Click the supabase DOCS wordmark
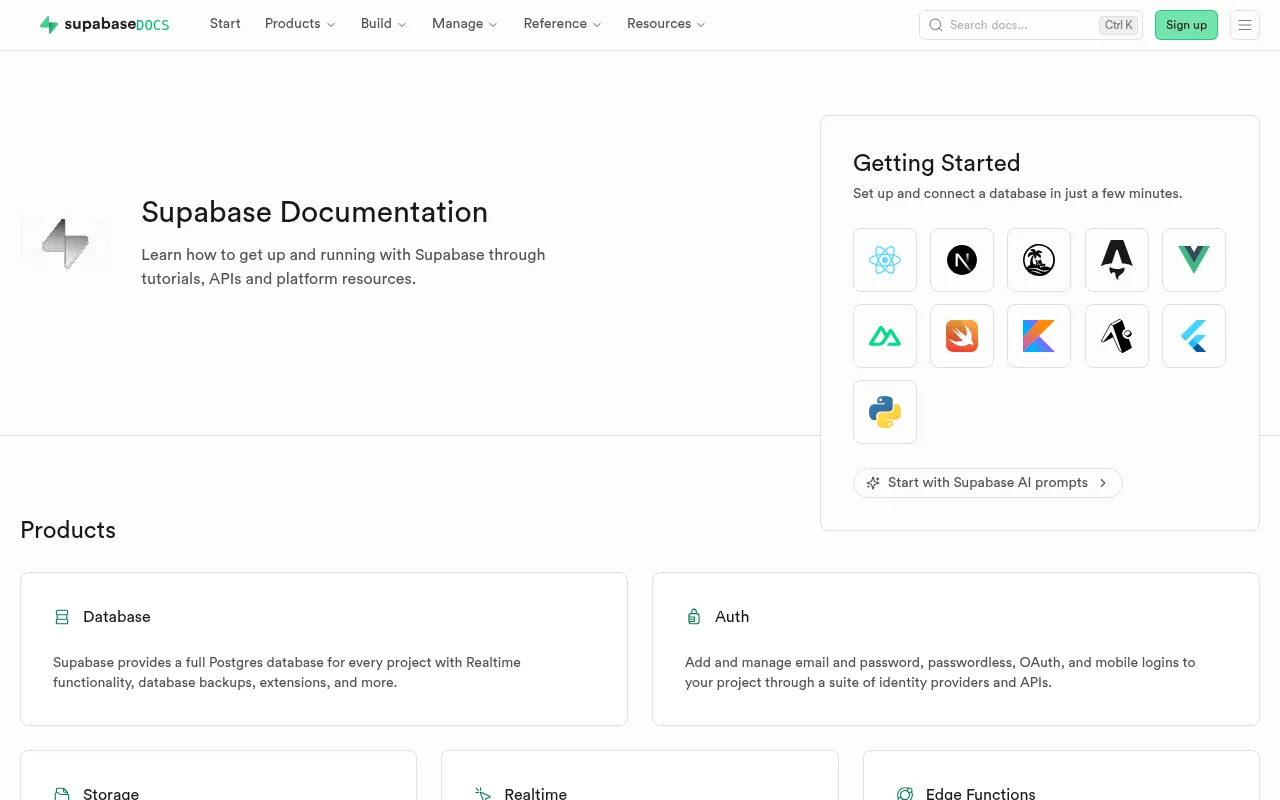Image resolution: width=1280 pixels, height=800 pixels. 117,25
